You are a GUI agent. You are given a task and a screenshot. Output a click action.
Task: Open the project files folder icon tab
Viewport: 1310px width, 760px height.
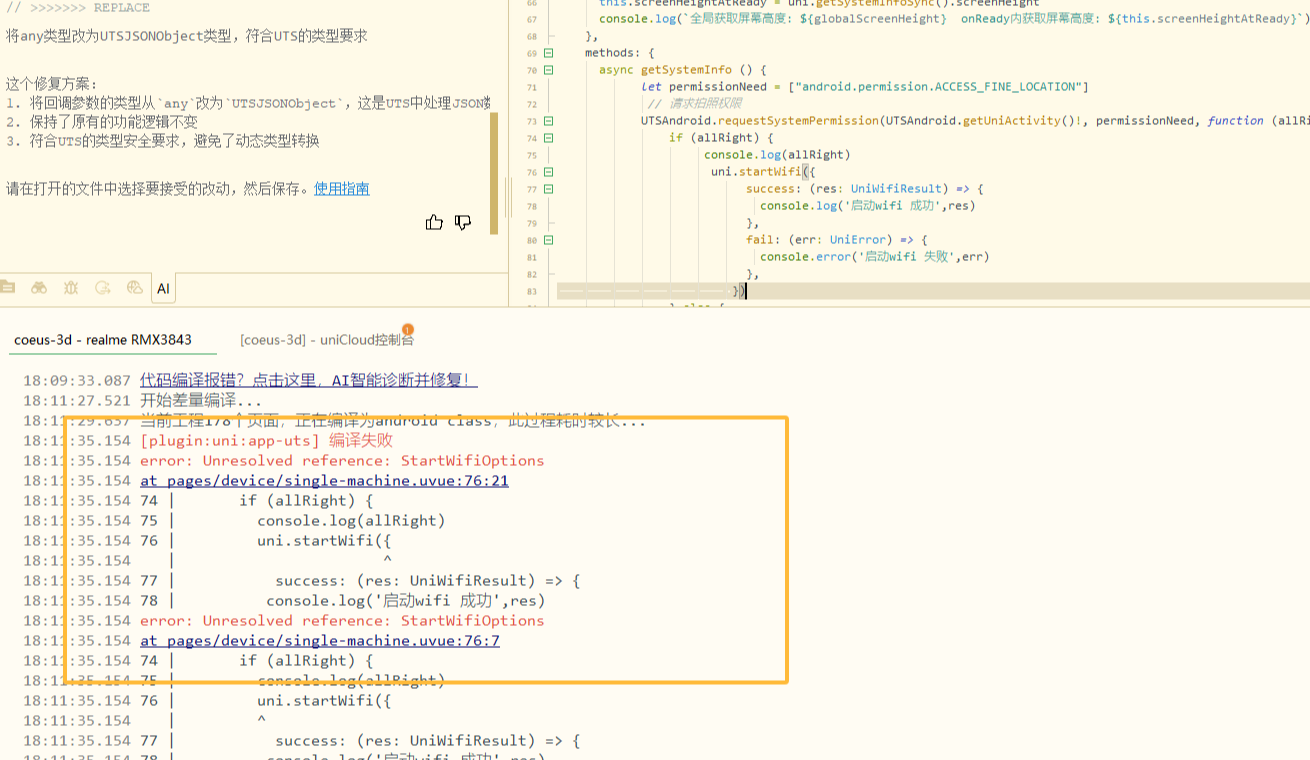[8, 288]
